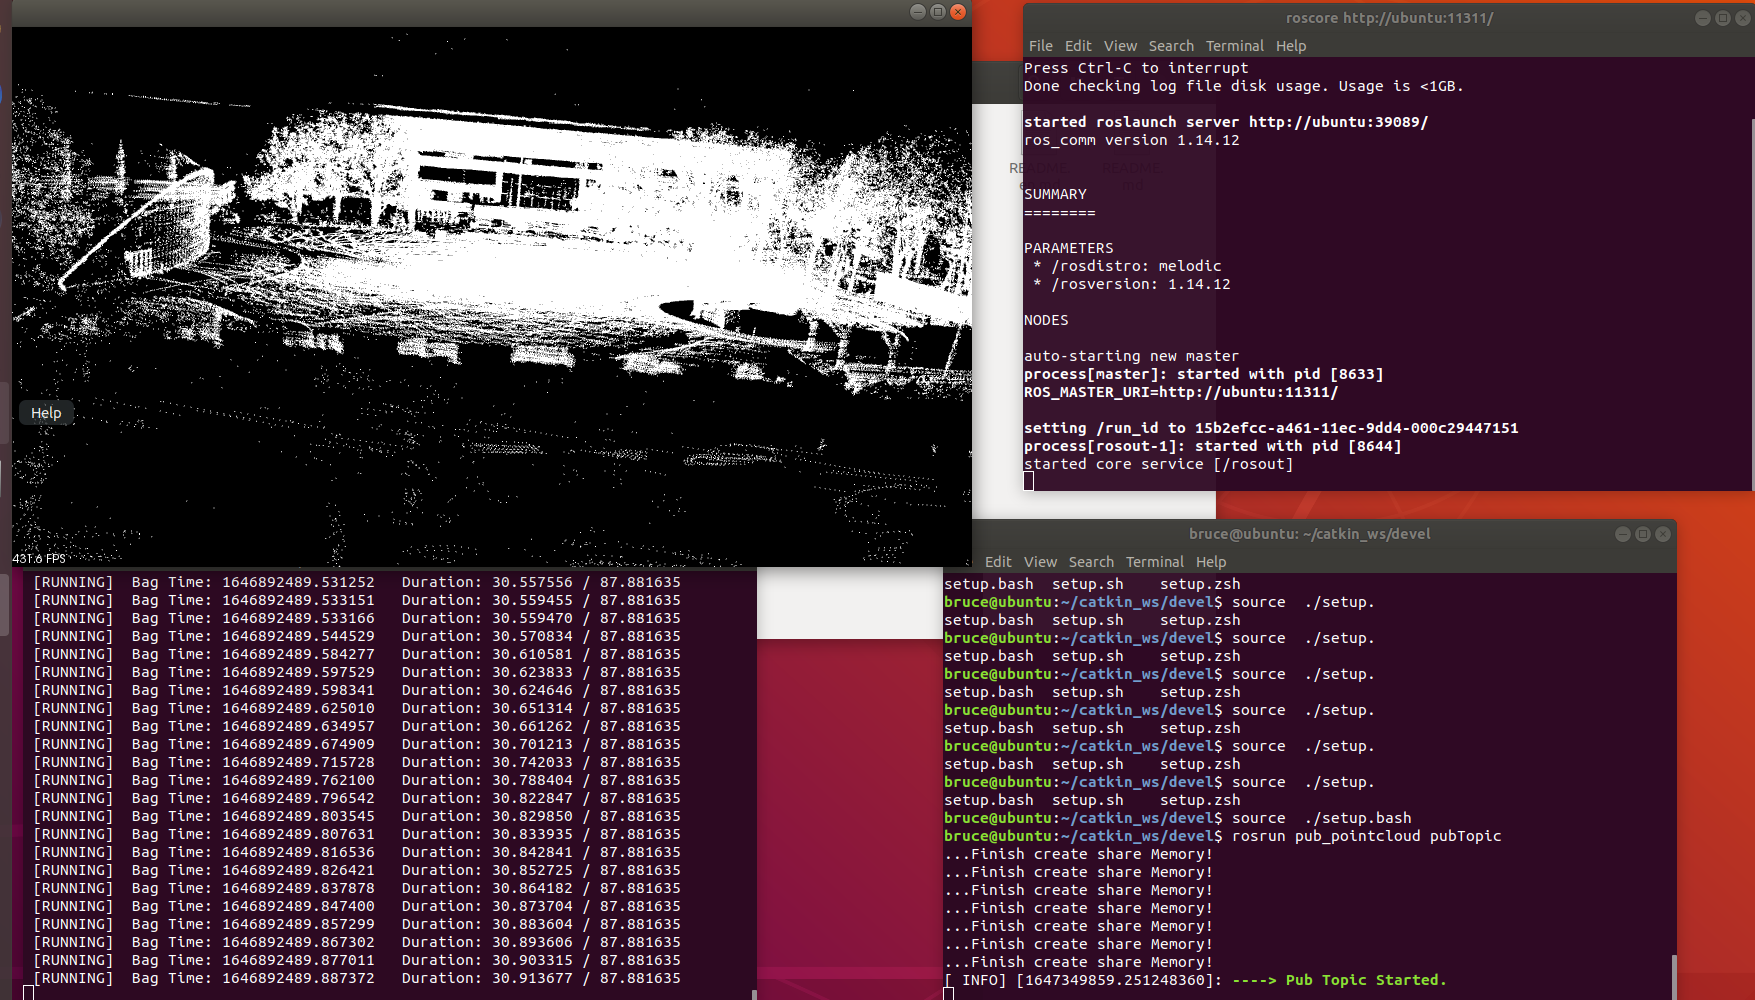Open View menu in bruce@ubuntu terminal

[x=1040, y=562]
